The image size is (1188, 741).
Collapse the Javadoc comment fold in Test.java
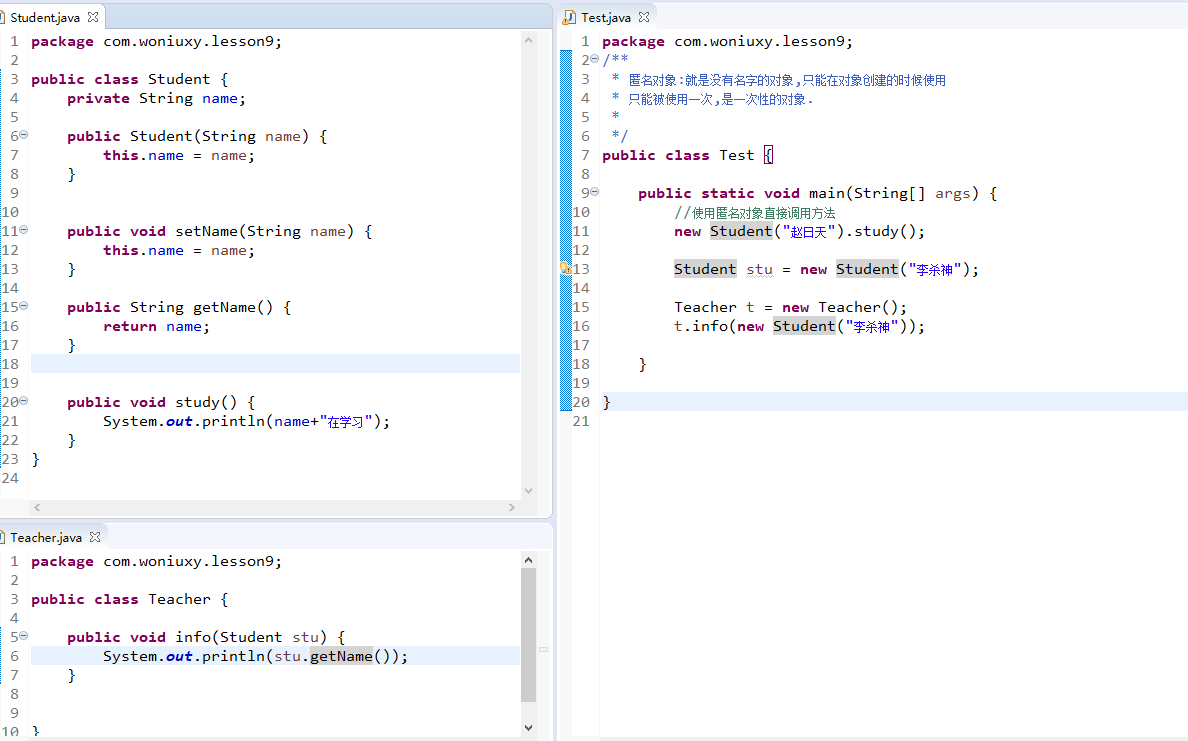click(x=595, y=59)
